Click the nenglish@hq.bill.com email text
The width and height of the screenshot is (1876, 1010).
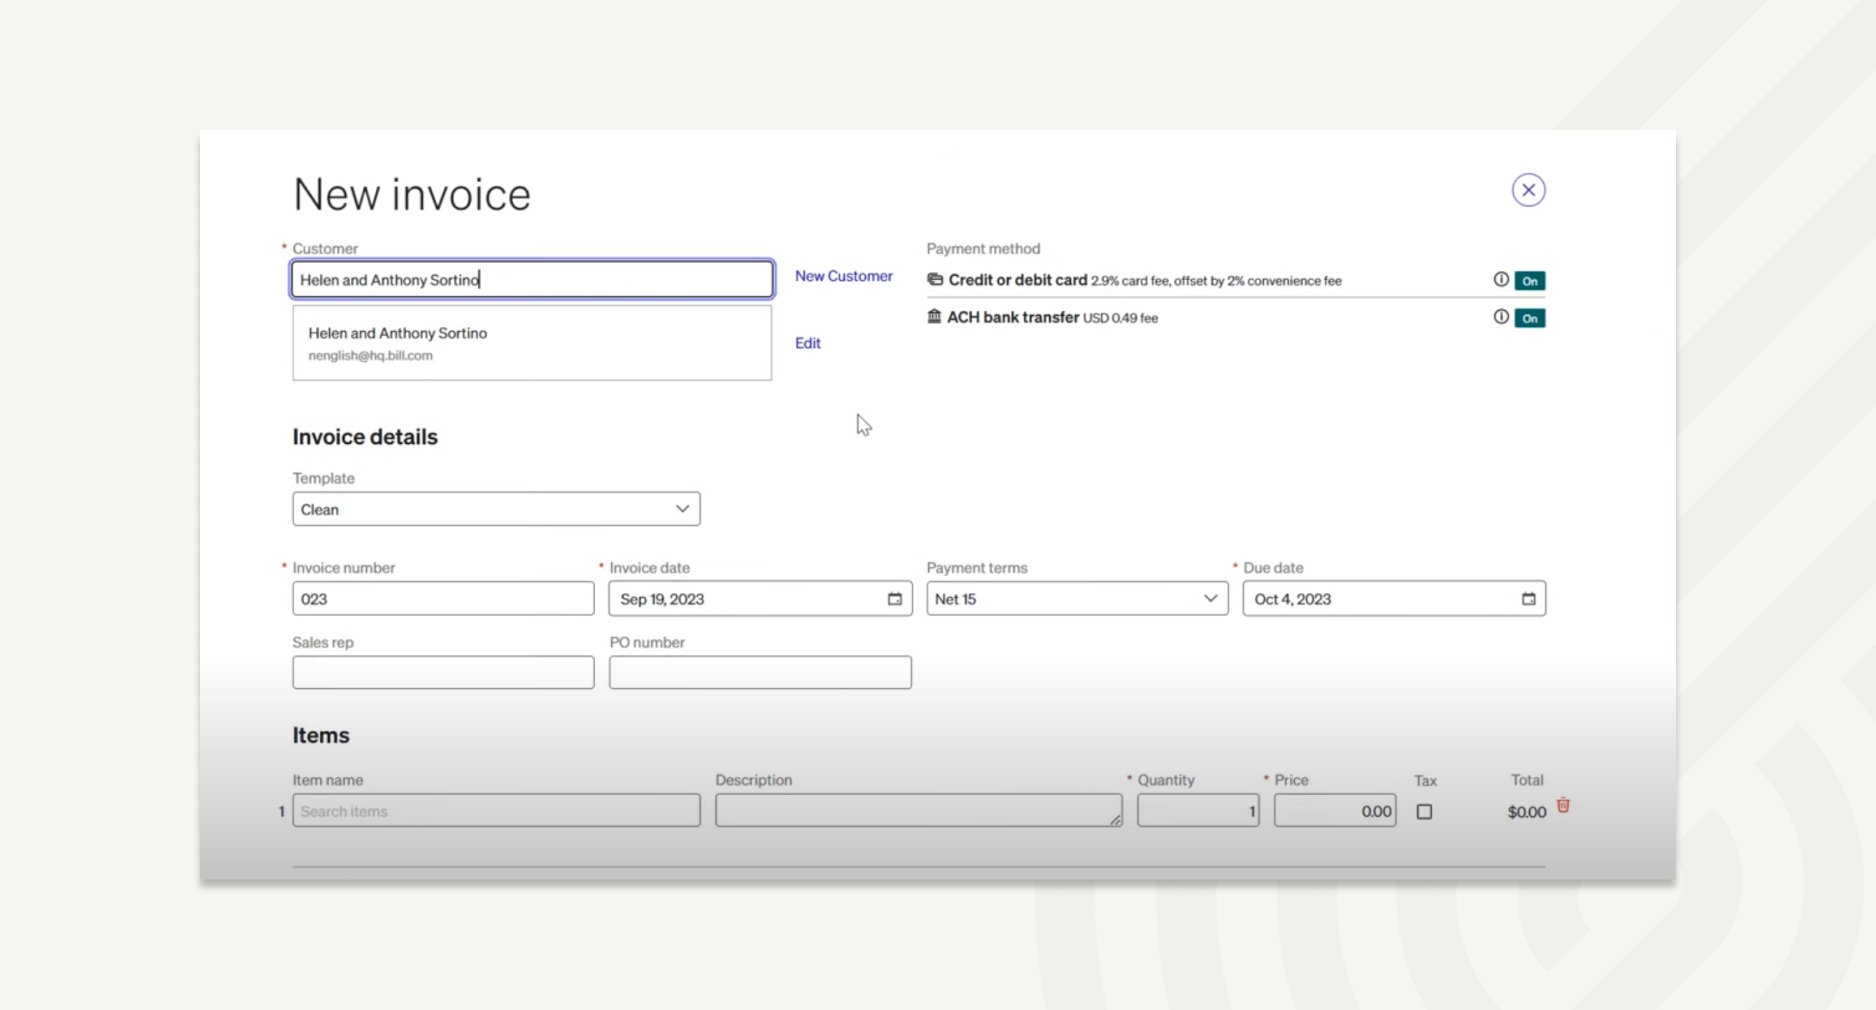pos(370,356)
